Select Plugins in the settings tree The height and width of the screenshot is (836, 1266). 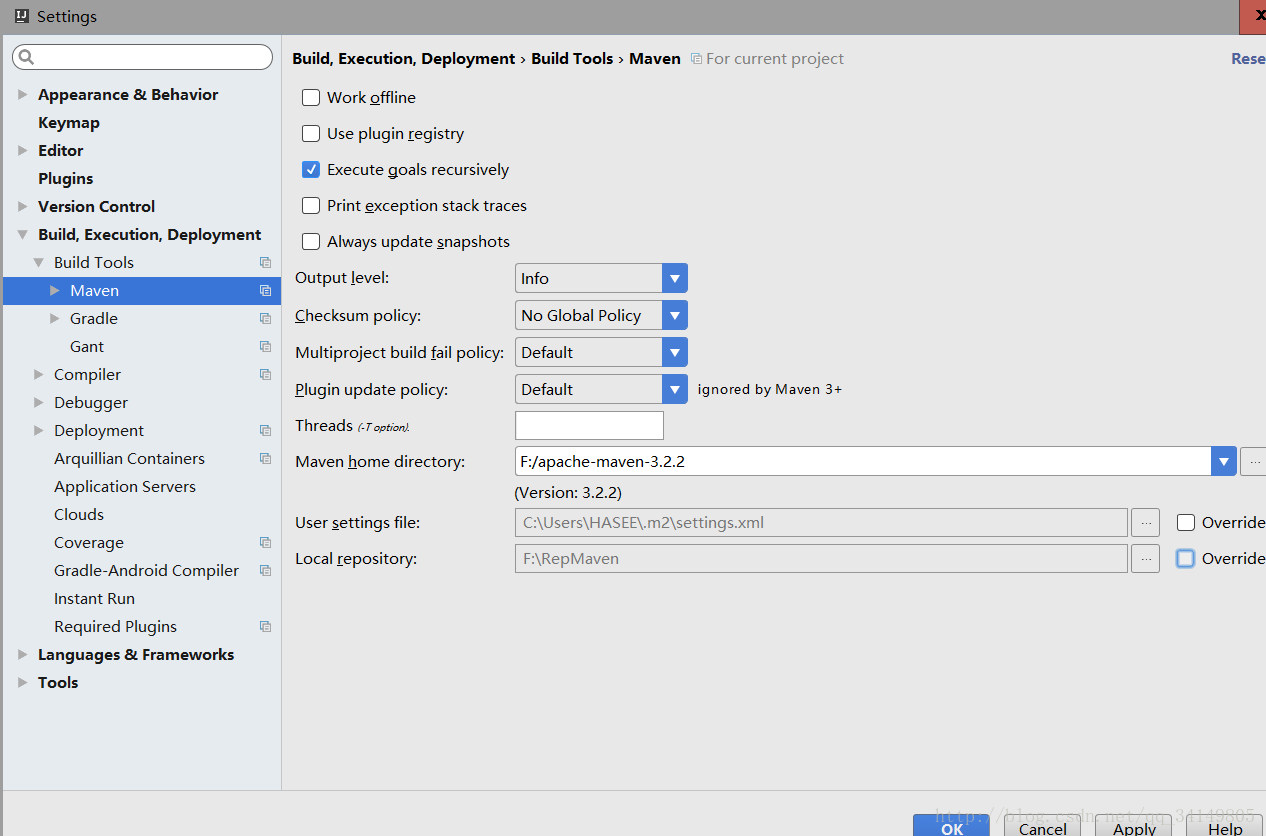coord(66,178)
